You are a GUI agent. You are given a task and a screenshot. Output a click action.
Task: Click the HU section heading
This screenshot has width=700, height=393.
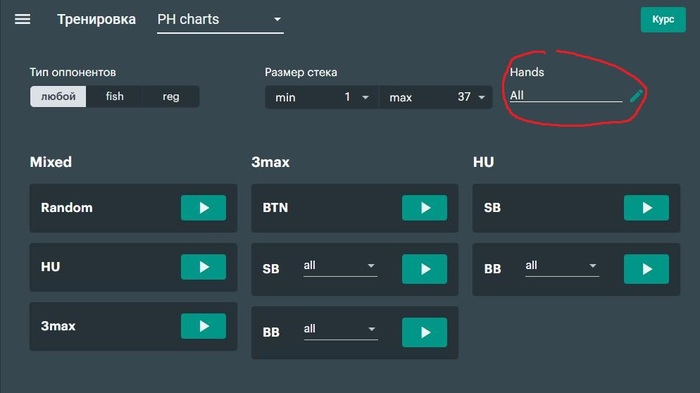coord(483,162)
